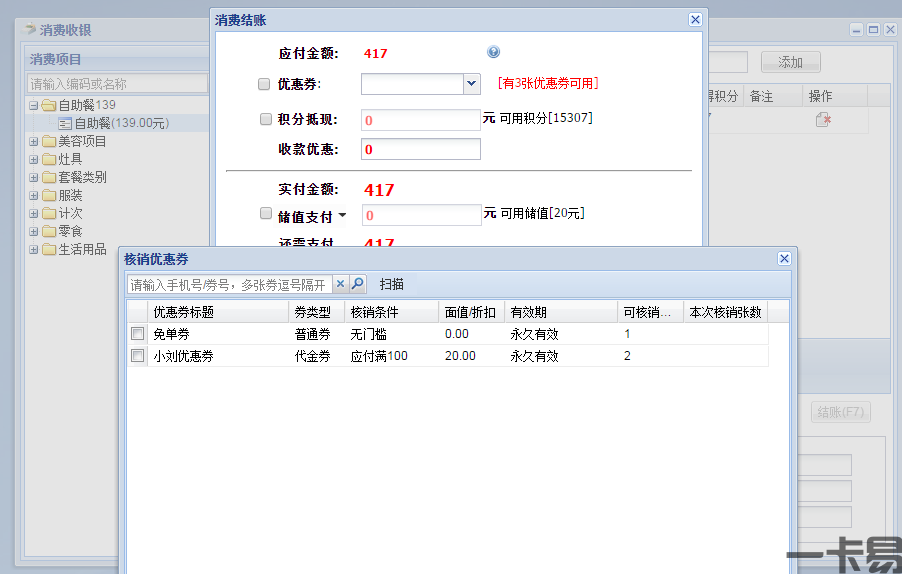Expand the 美容项目 tree node
The image size is (902, 574).
[33, 141]
